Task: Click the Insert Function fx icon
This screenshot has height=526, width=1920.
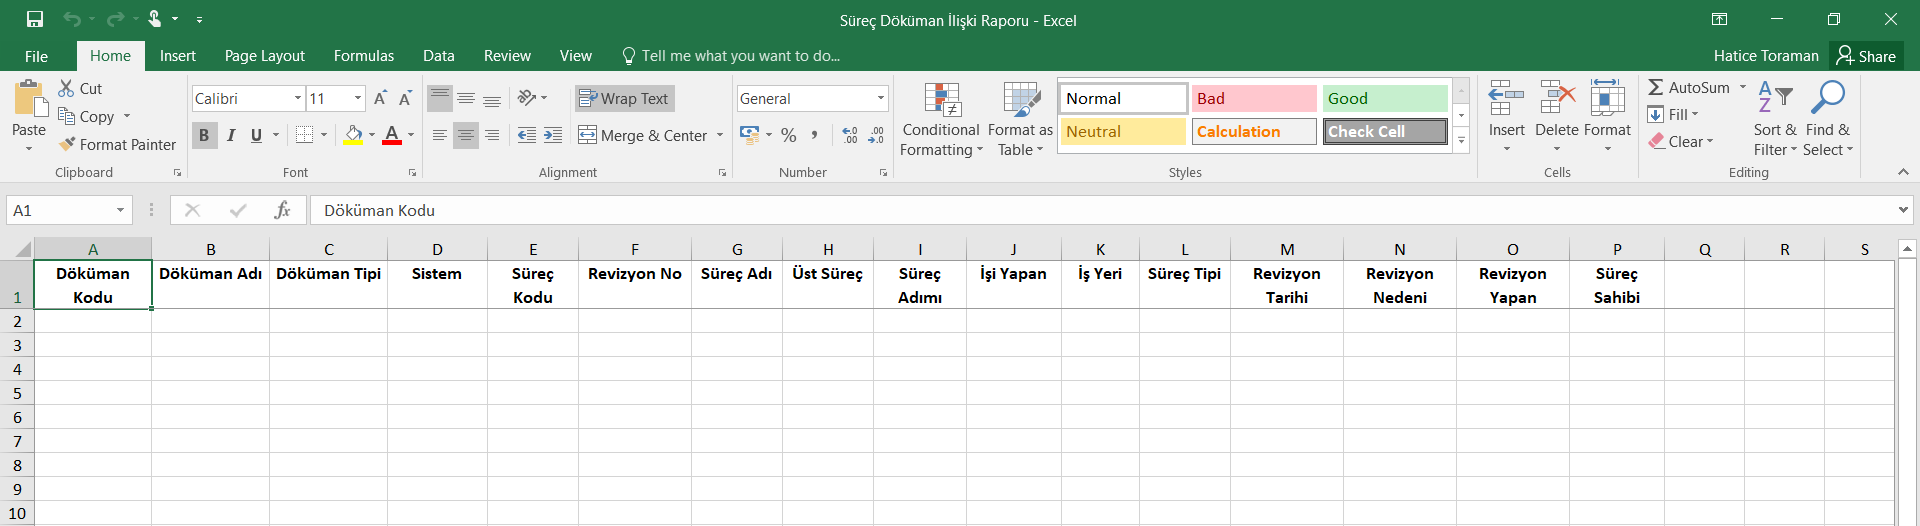Action: click(282, 210)
